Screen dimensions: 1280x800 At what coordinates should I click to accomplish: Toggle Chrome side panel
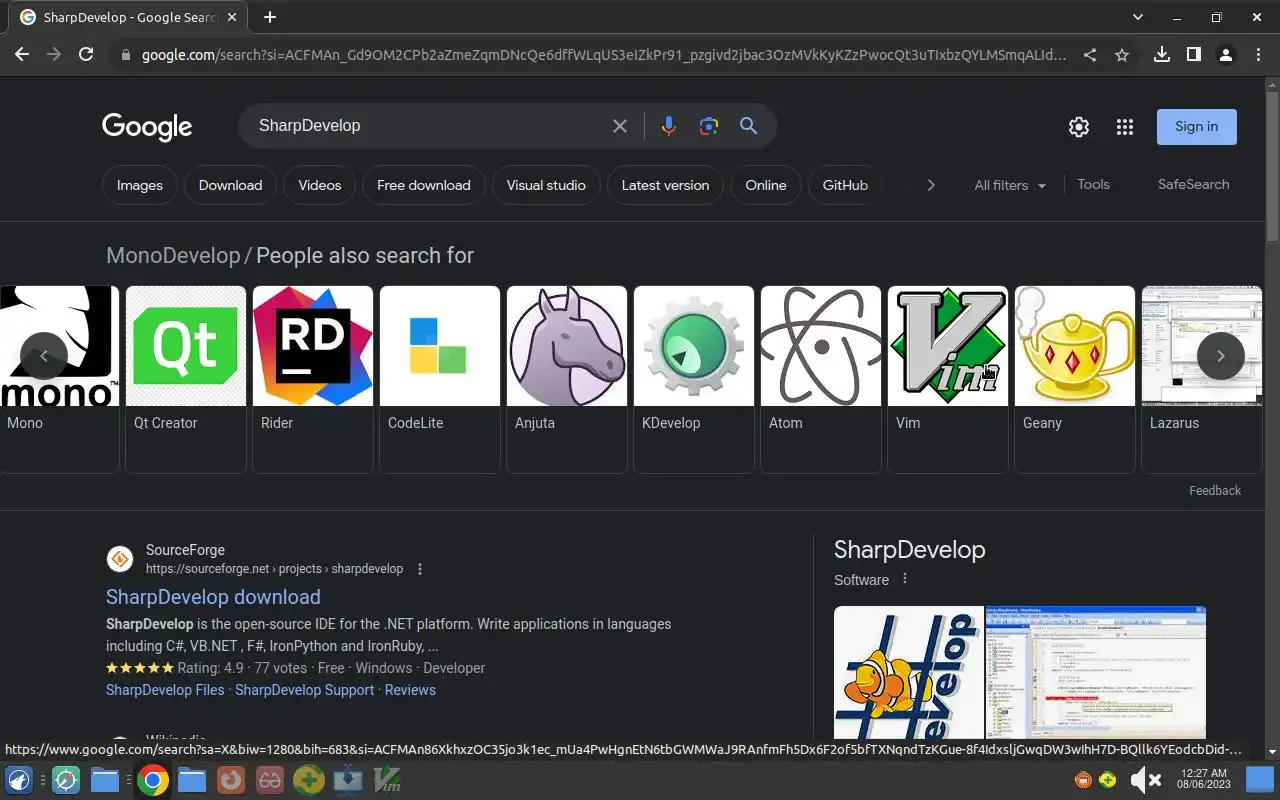pyautogui.click(x=1194, y=55)
